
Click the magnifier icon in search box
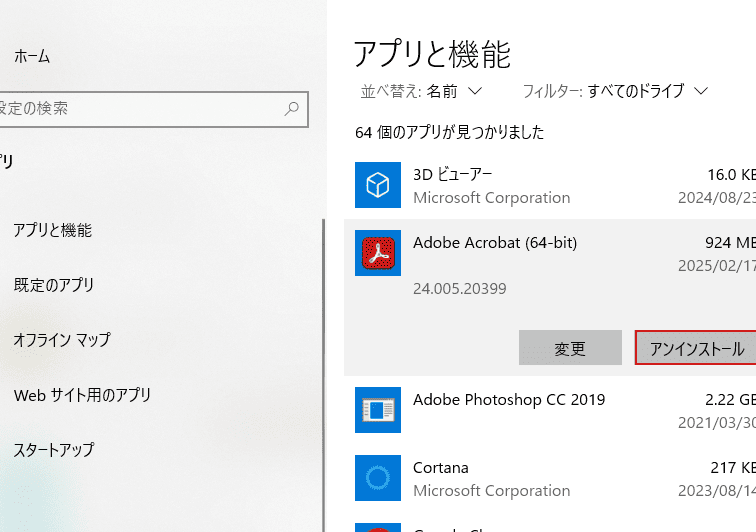click(x=292, y=109)
